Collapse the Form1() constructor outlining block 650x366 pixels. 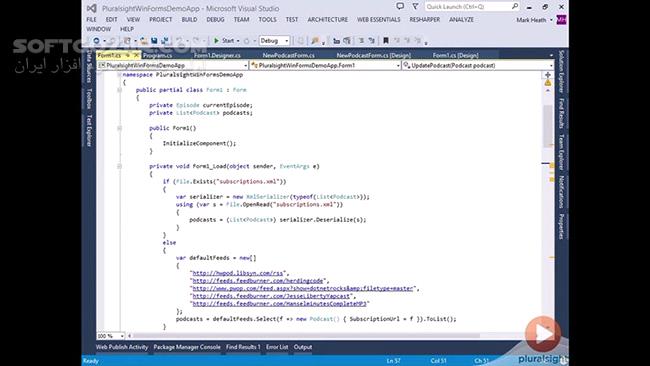point(119,128)
